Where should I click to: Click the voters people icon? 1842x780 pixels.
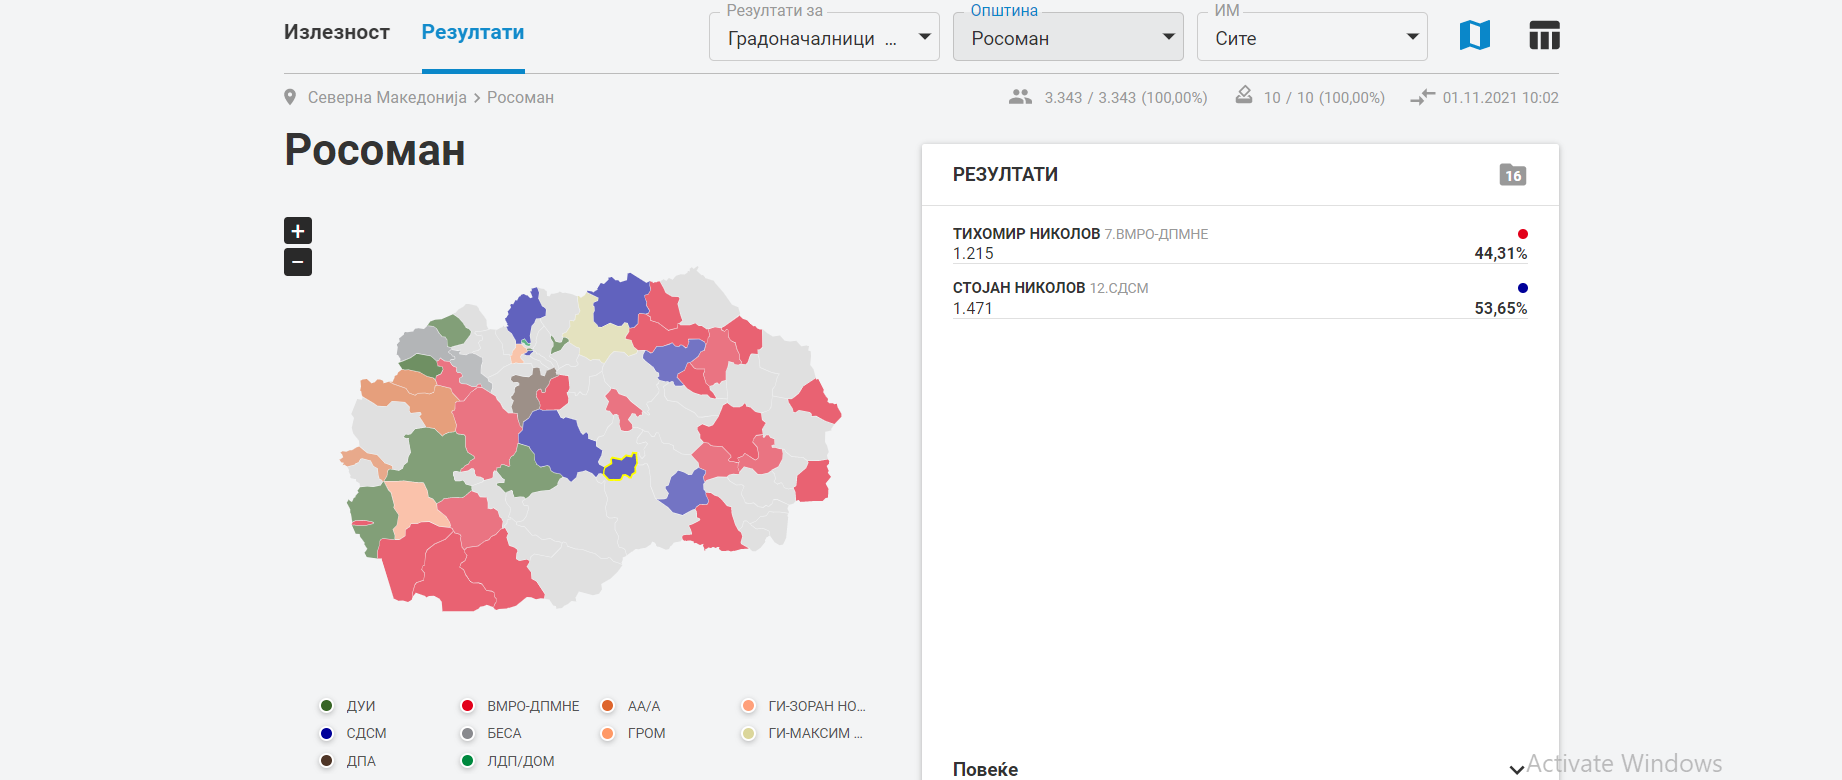pyautogui.click(x=1020, y=97)
